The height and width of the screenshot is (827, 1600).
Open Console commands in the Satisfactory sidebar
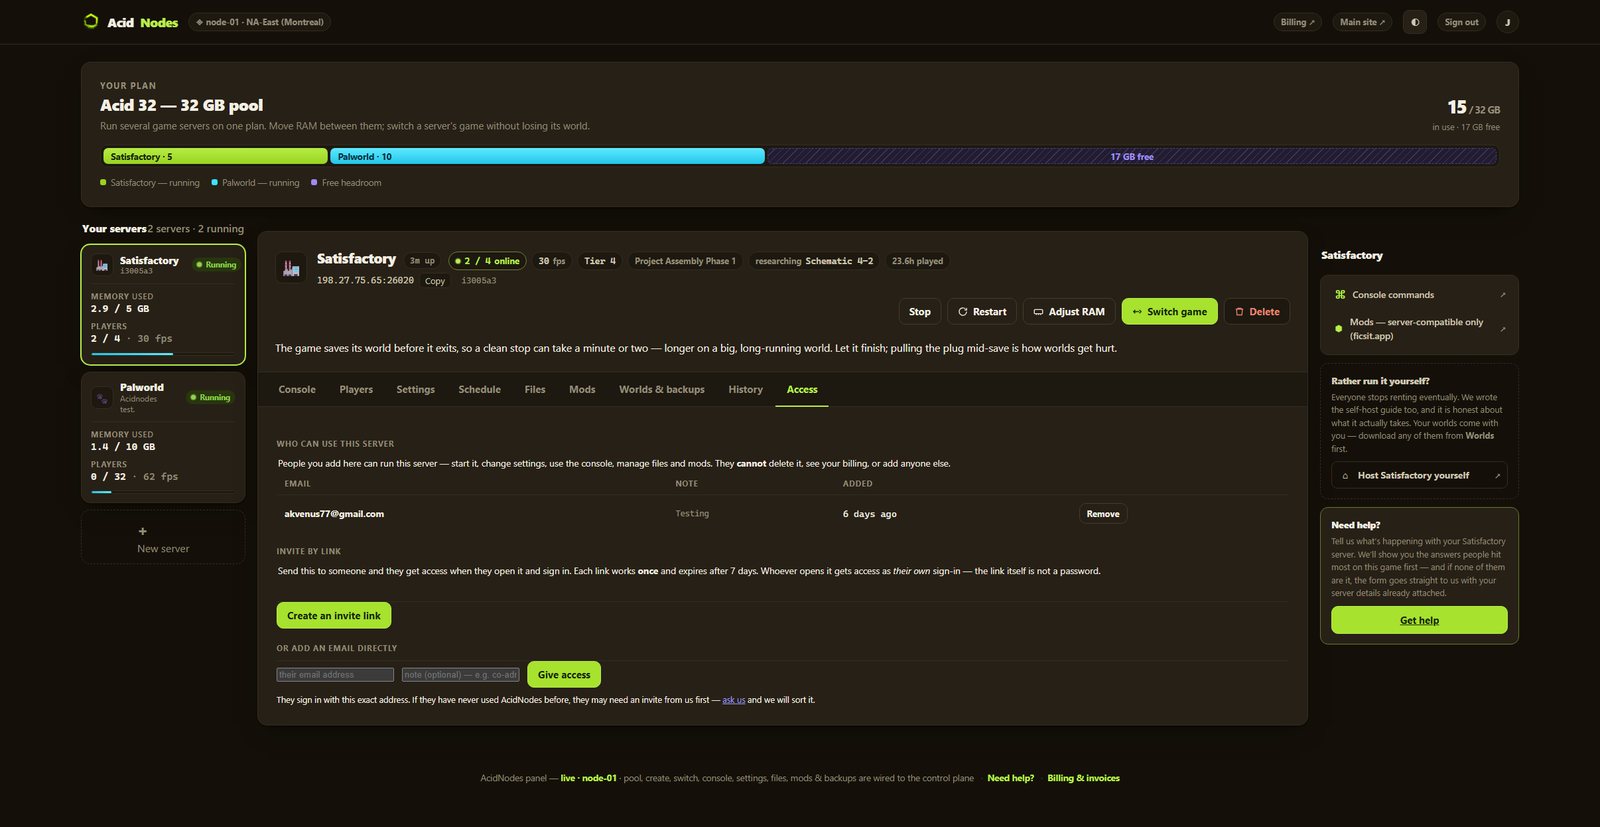(x=1419, y=295)
